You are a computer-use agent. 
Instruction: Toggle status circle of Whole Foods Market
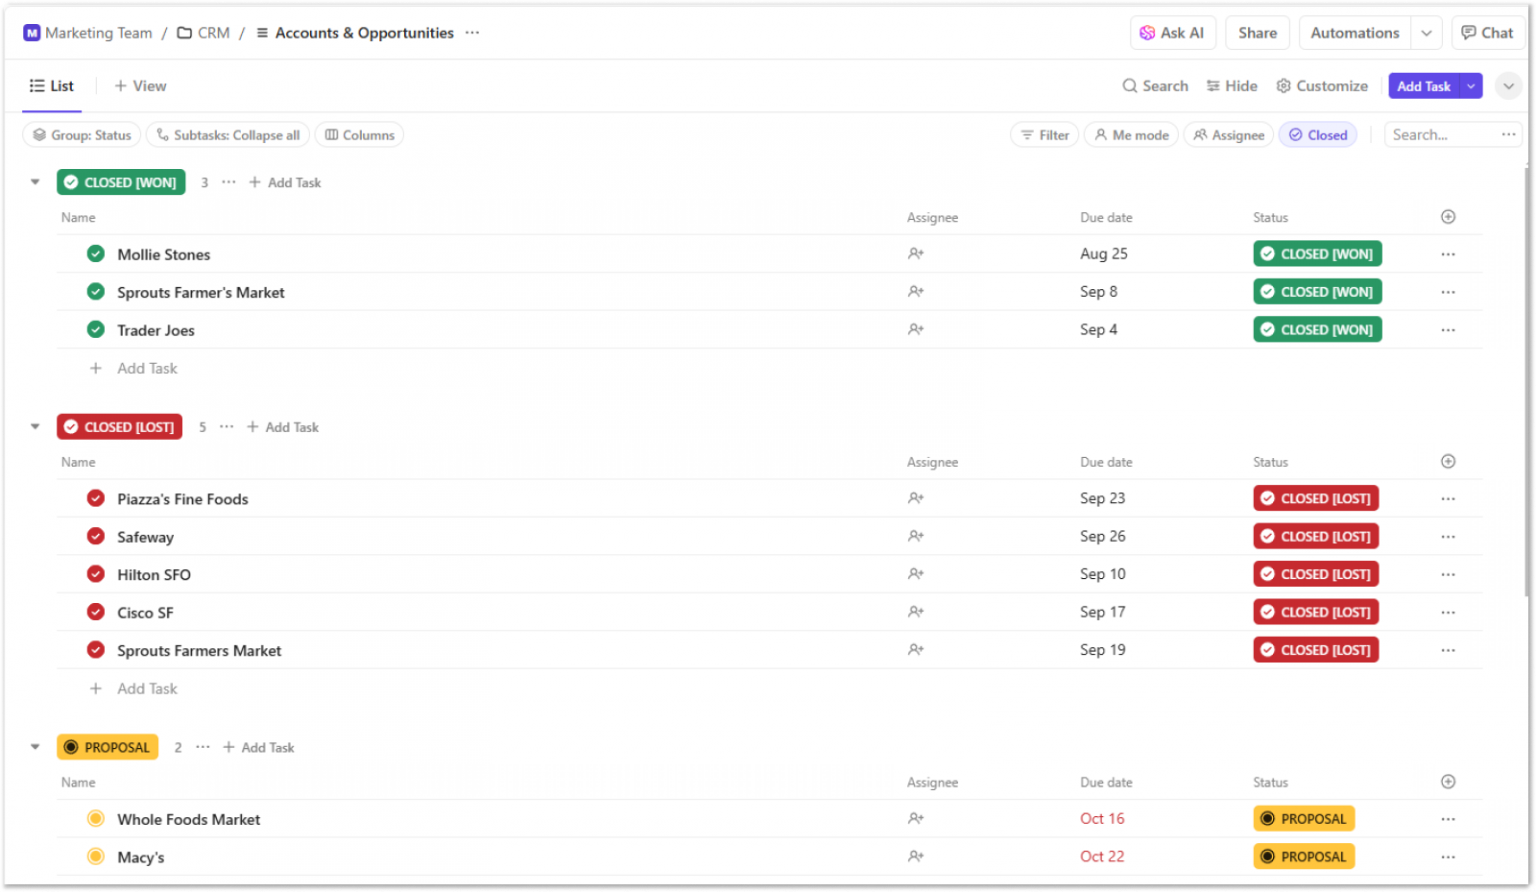(x=96, y=819)
